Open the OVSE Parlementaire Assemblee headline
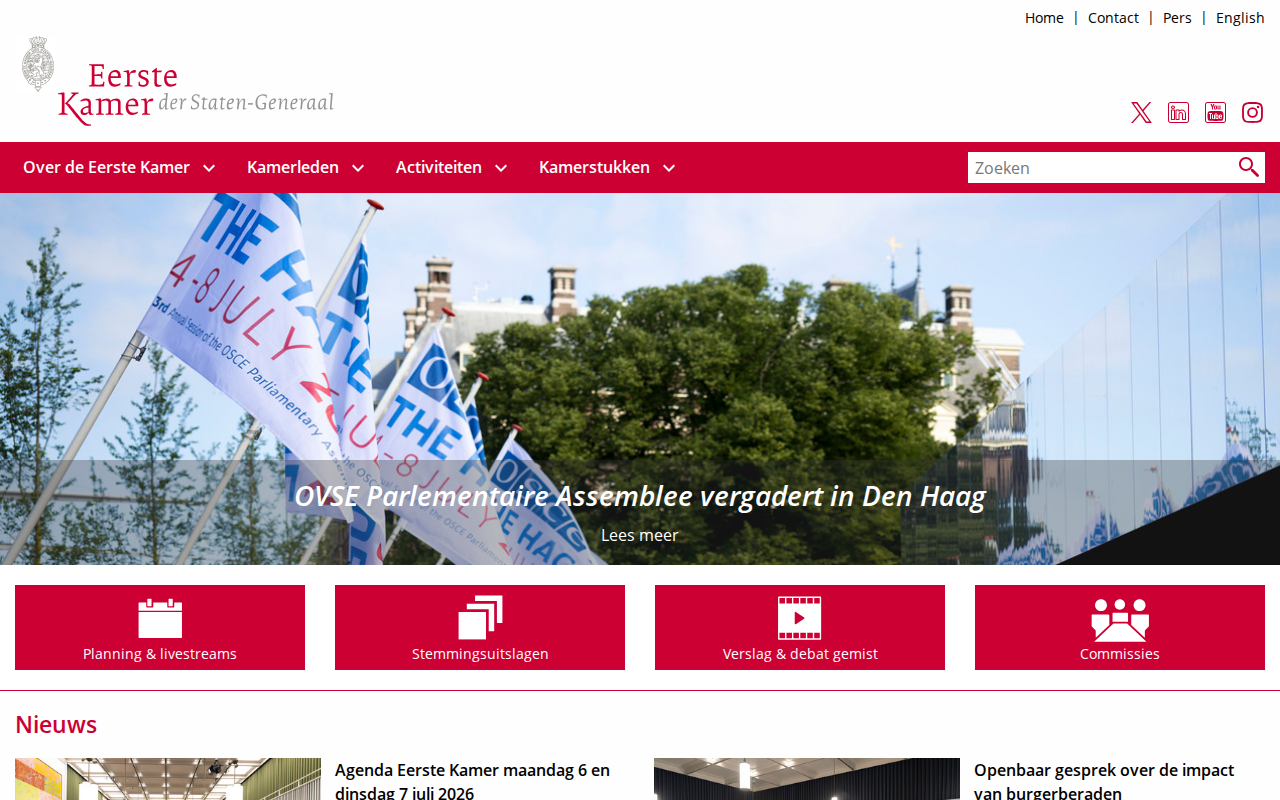The height and width of the screenshot is (800, 1280). [640, 496]
